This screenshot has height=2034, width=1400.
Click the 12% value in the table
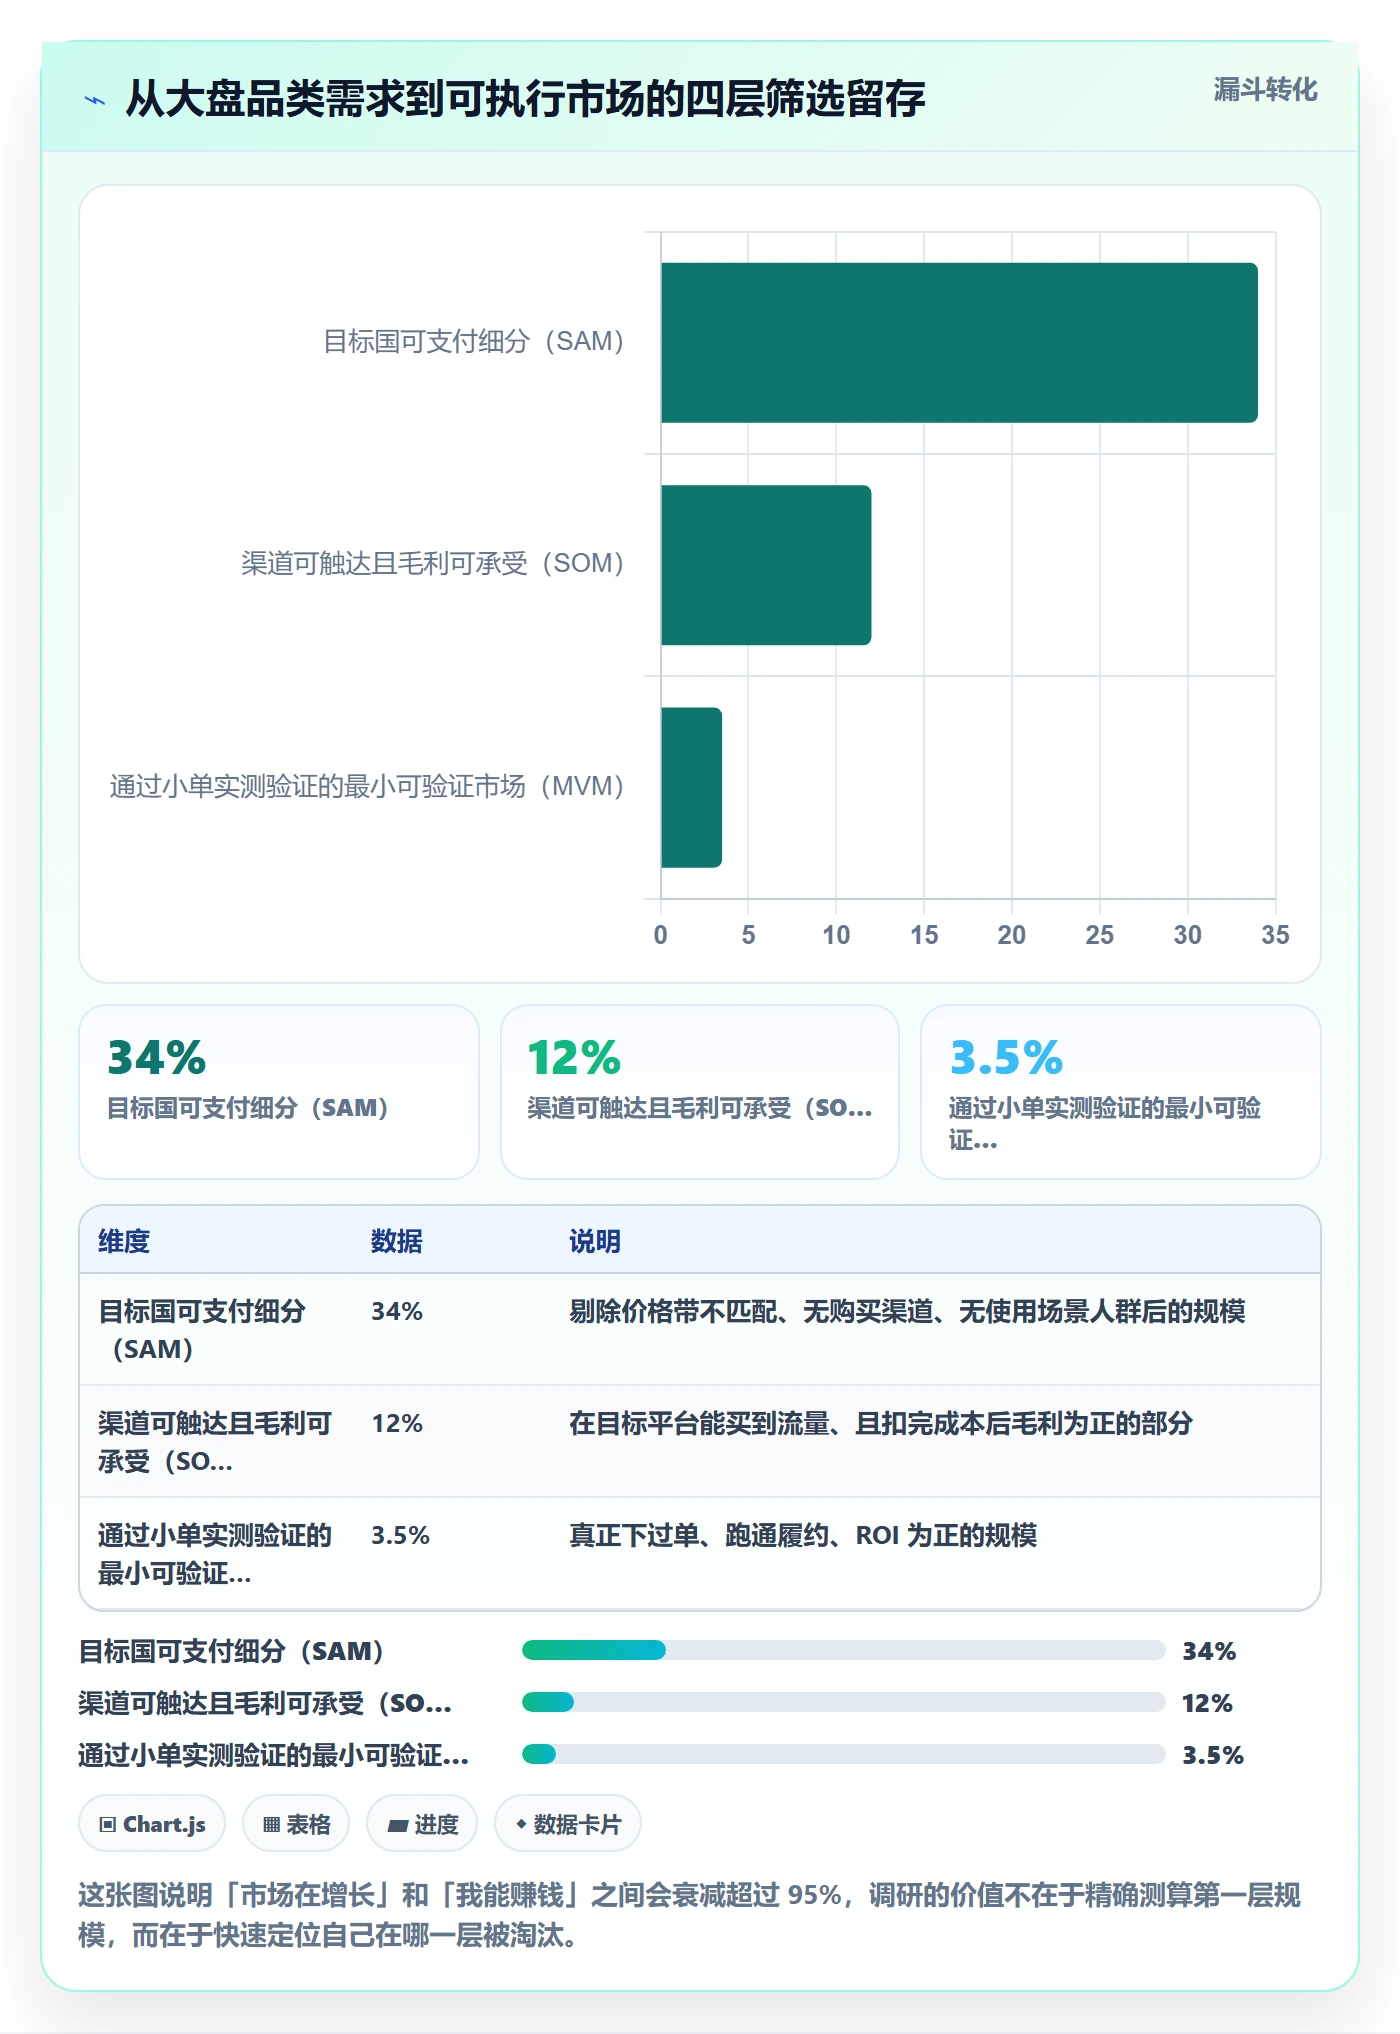tap(397, 1423)
